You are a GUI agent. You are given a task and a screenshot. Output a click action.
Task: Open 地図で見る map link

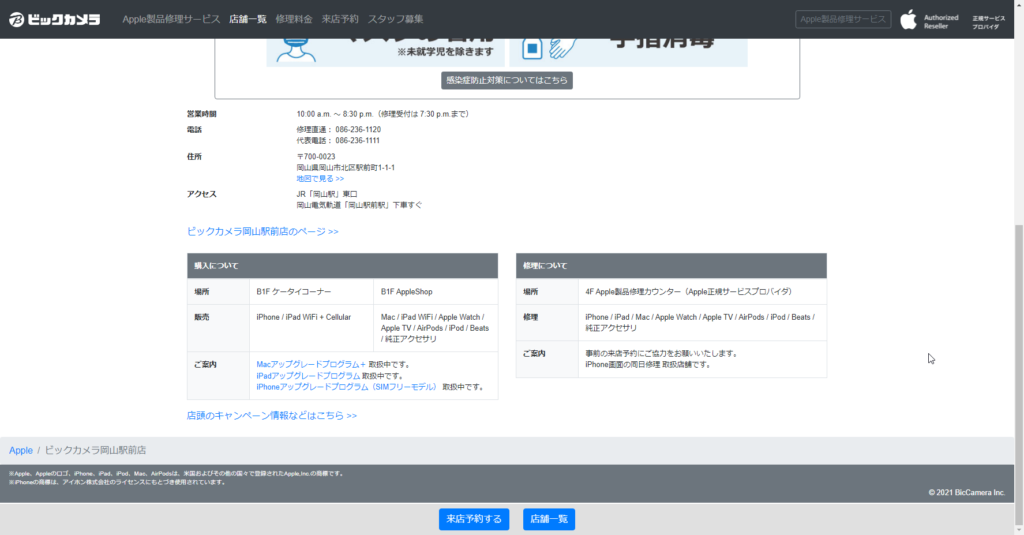coord(320,178)
